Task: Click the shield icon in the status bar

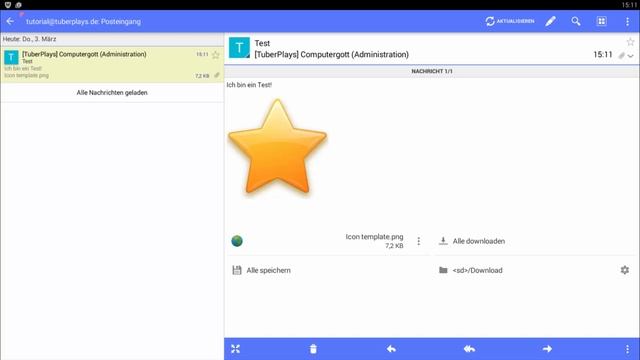Action: (8, 5)
